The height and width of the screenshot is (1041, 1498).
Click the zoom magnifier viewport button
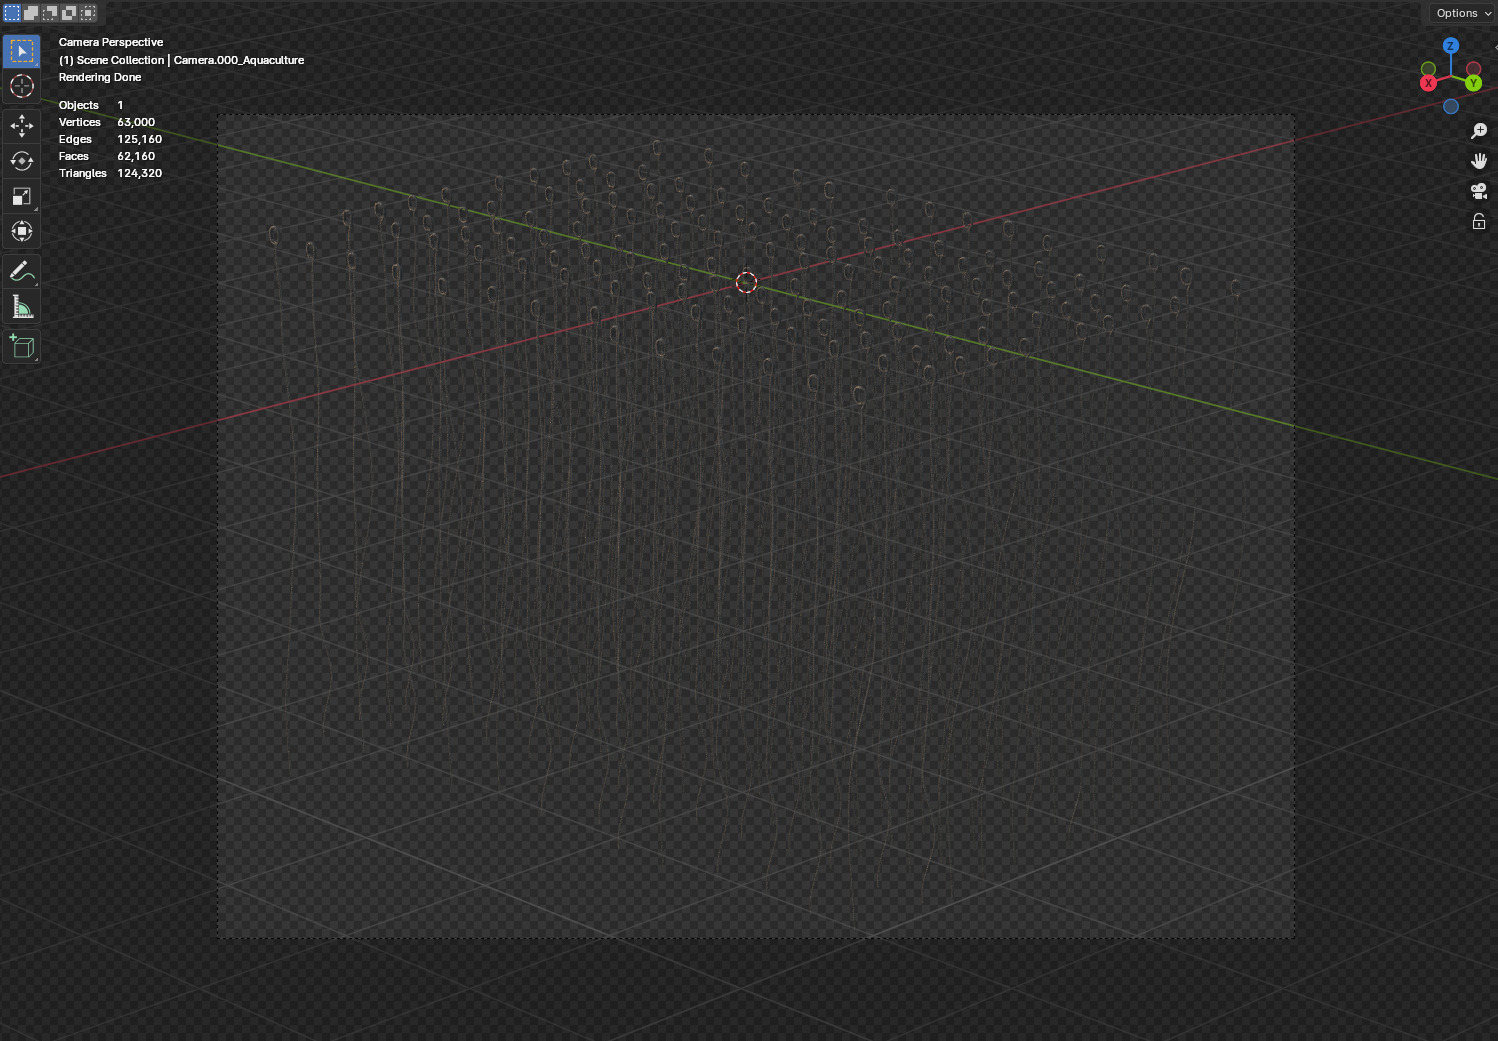coord(1479,131)
